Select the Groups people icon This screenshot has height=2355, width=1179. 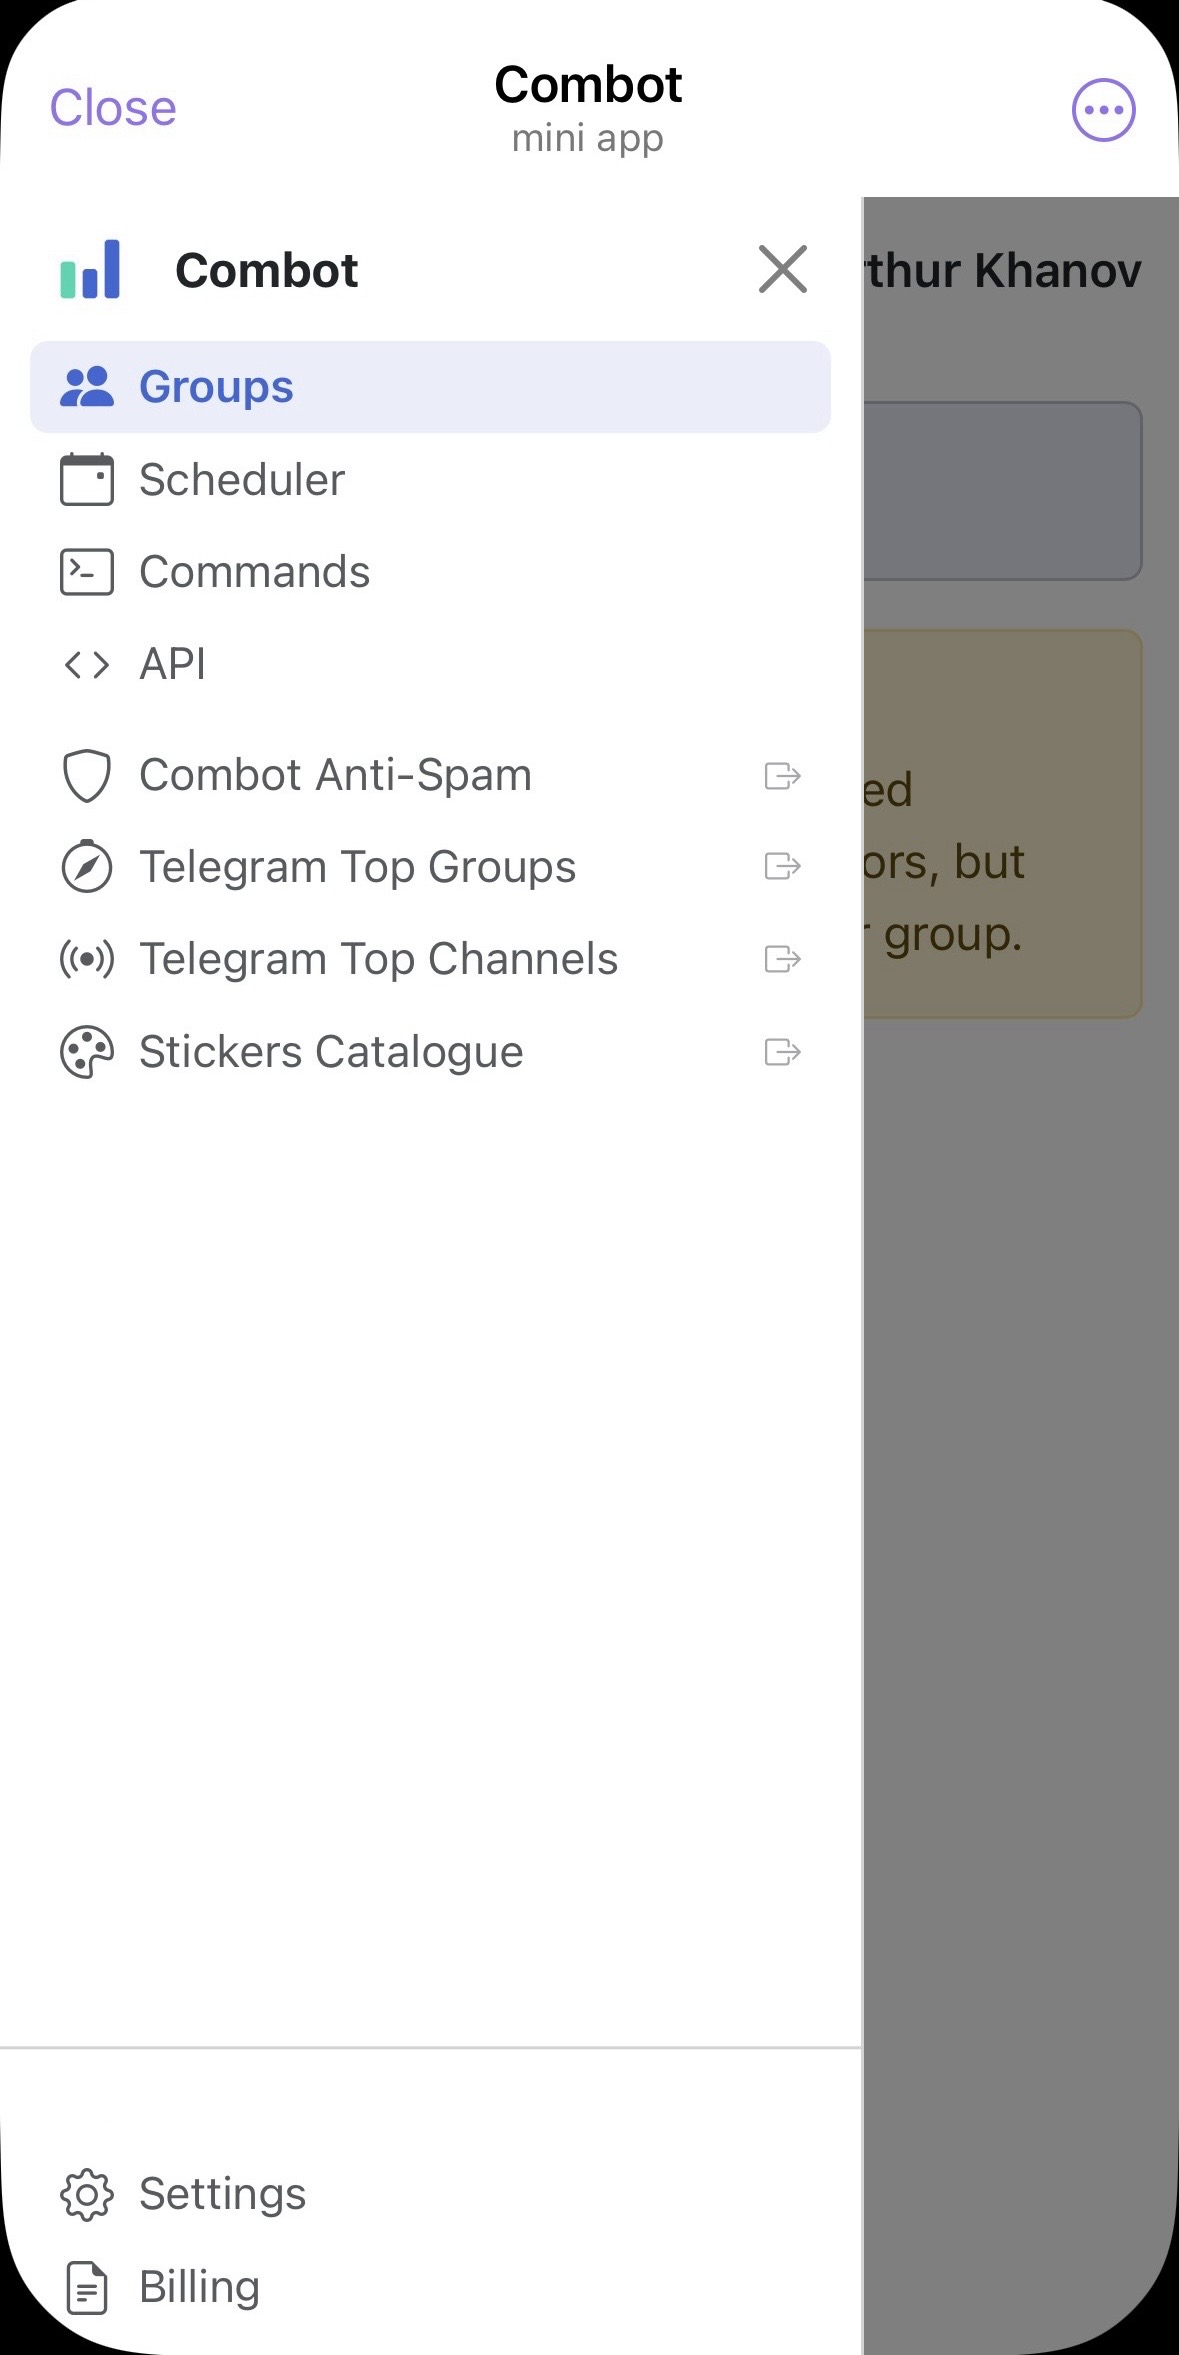point(87,387)
